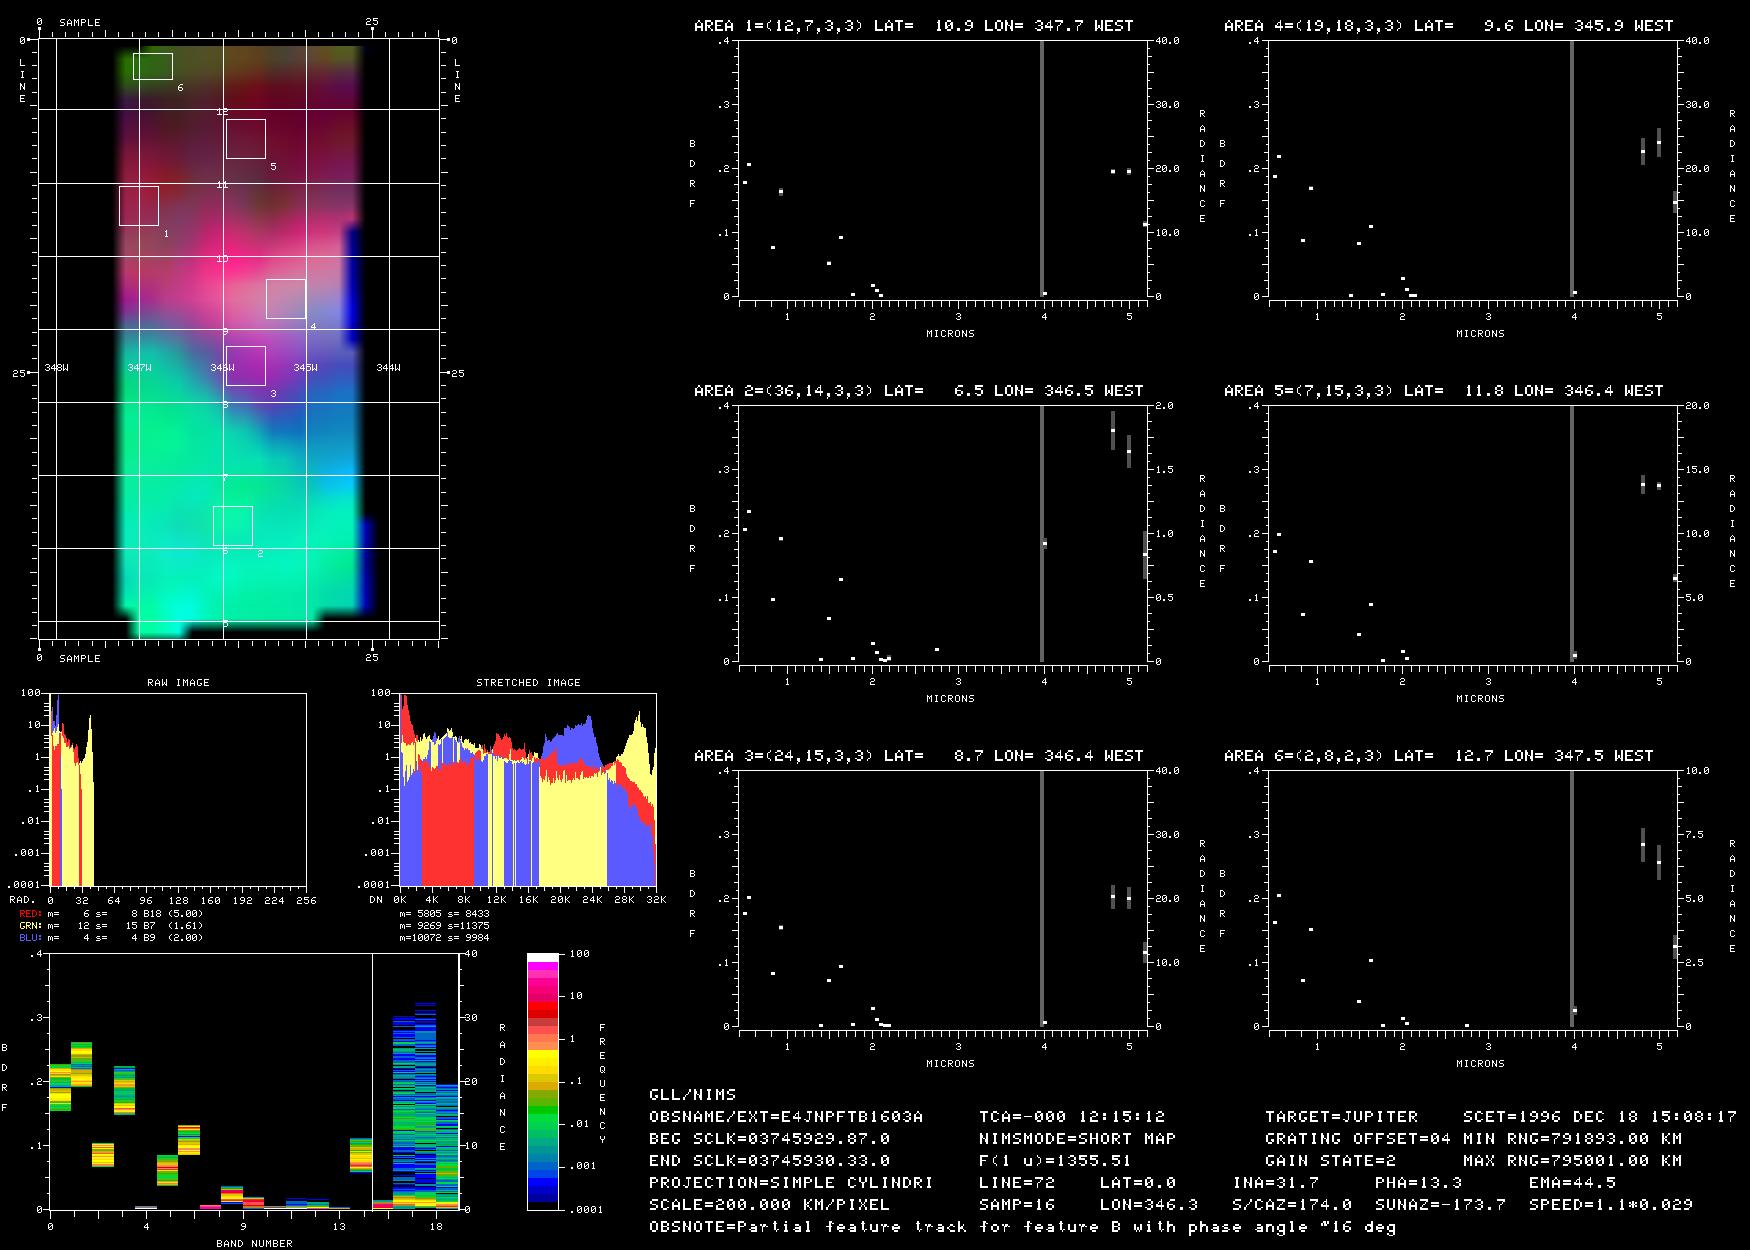The image size is (1750, 1250).
Task: Click the OBSNOTE partial feature track line
Action: click(x=1022, y=1227)
